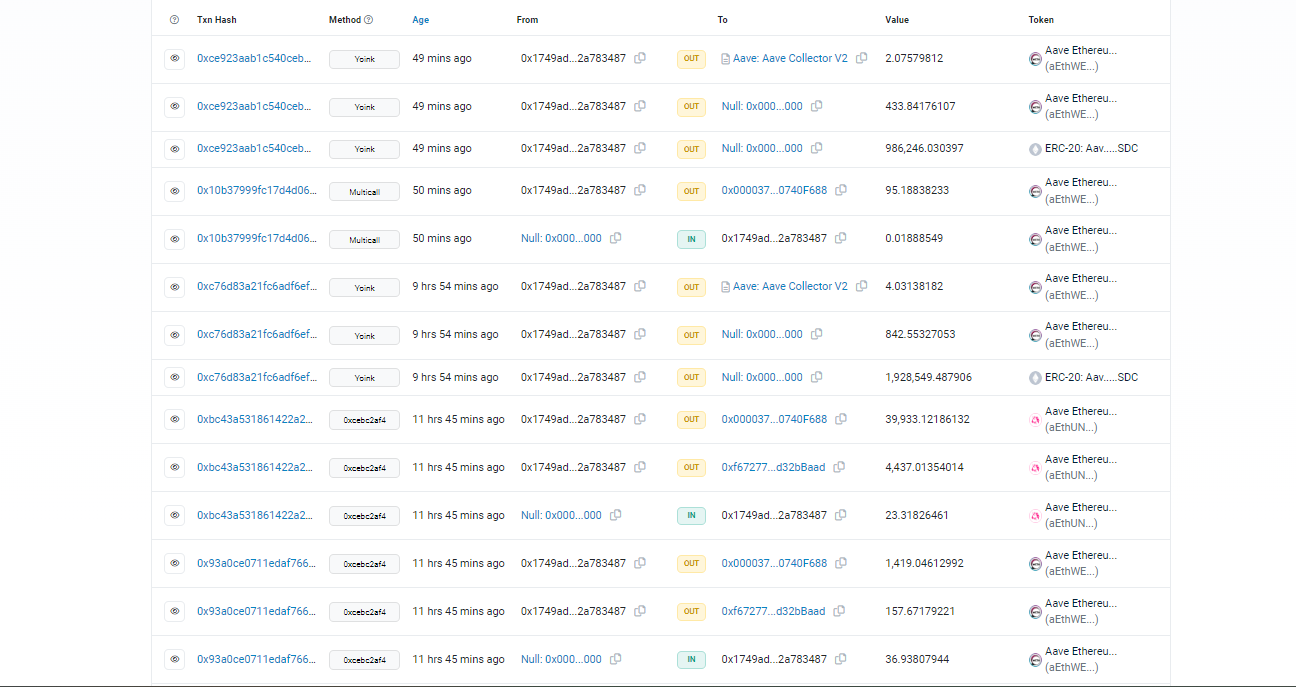This screenshot has height=687, width=1296.
Task: Copy Aave Collector V2 address in 2.07579812 row
Action: click(862, 58)
